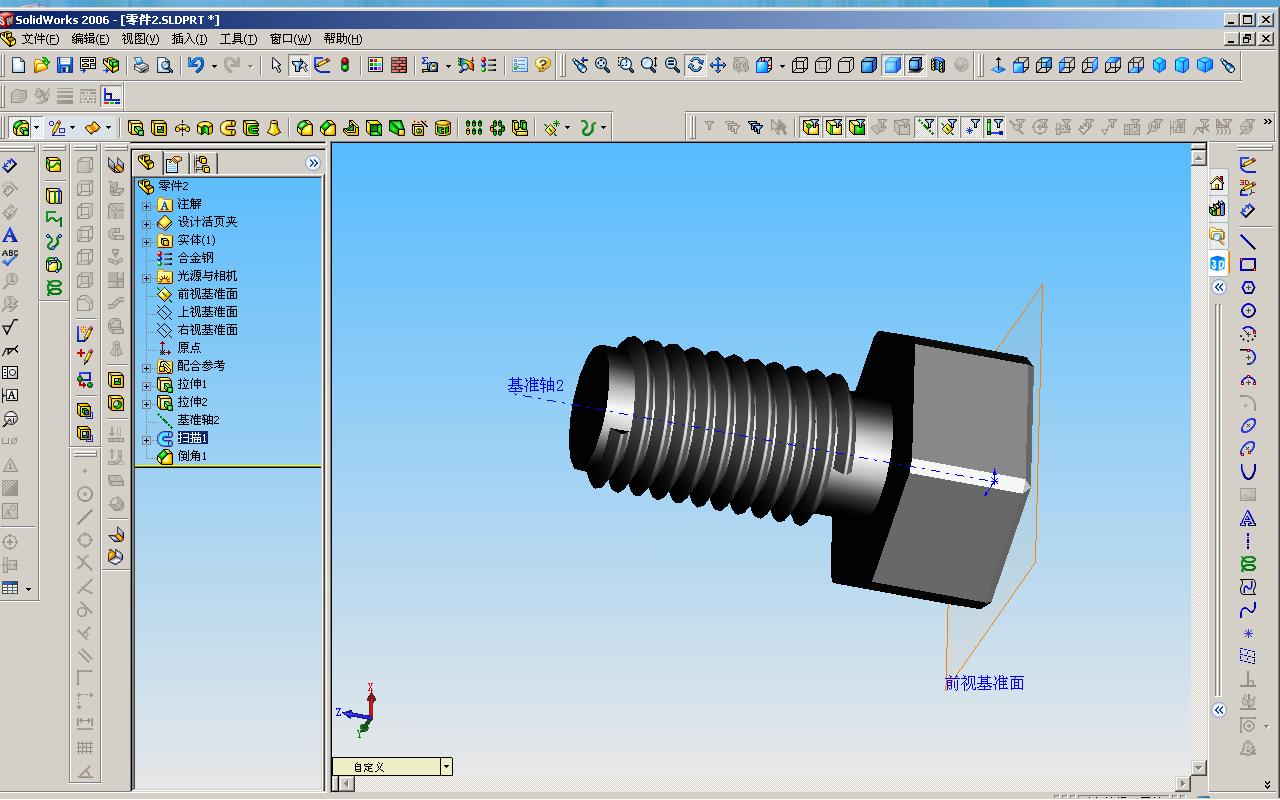The height and width of the screenshot is (800, 1280).
Task: Click the Edit Color swatch icon
Action: 375,65
